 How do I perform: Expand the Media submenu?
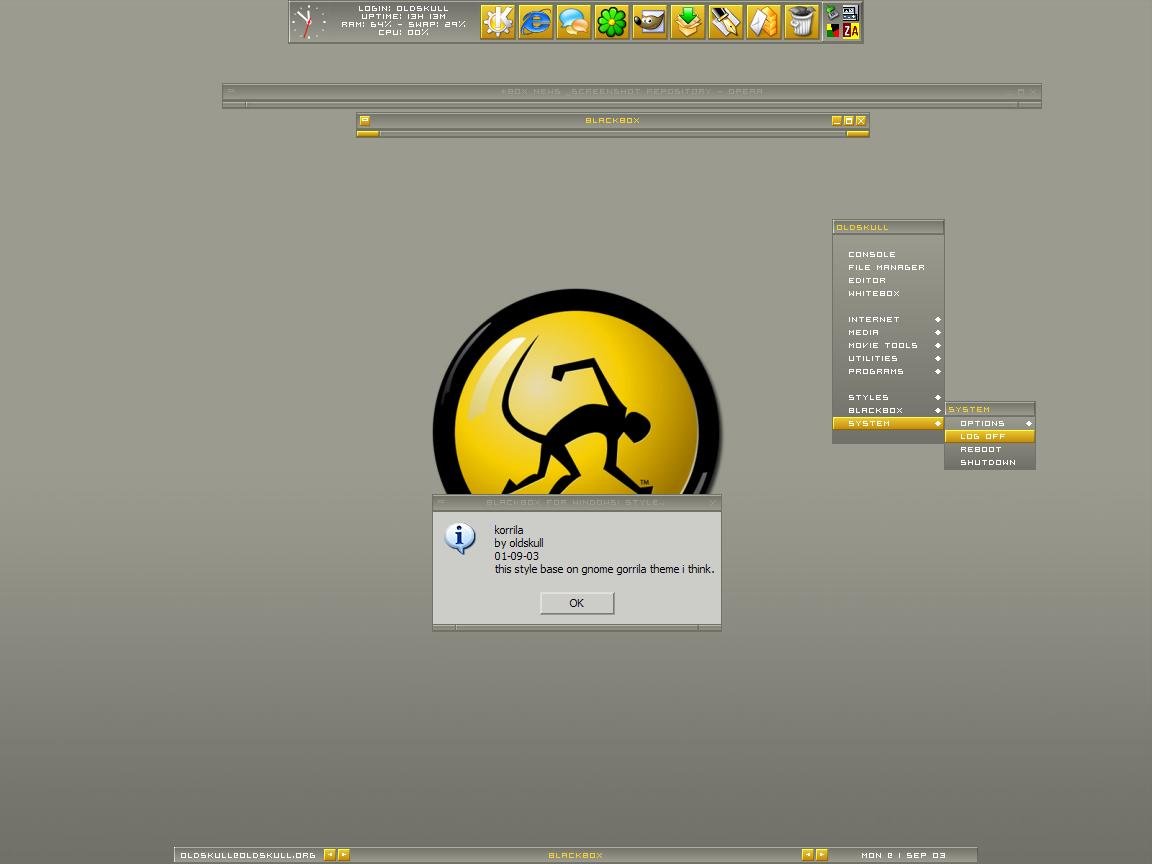tap(888, 332)
